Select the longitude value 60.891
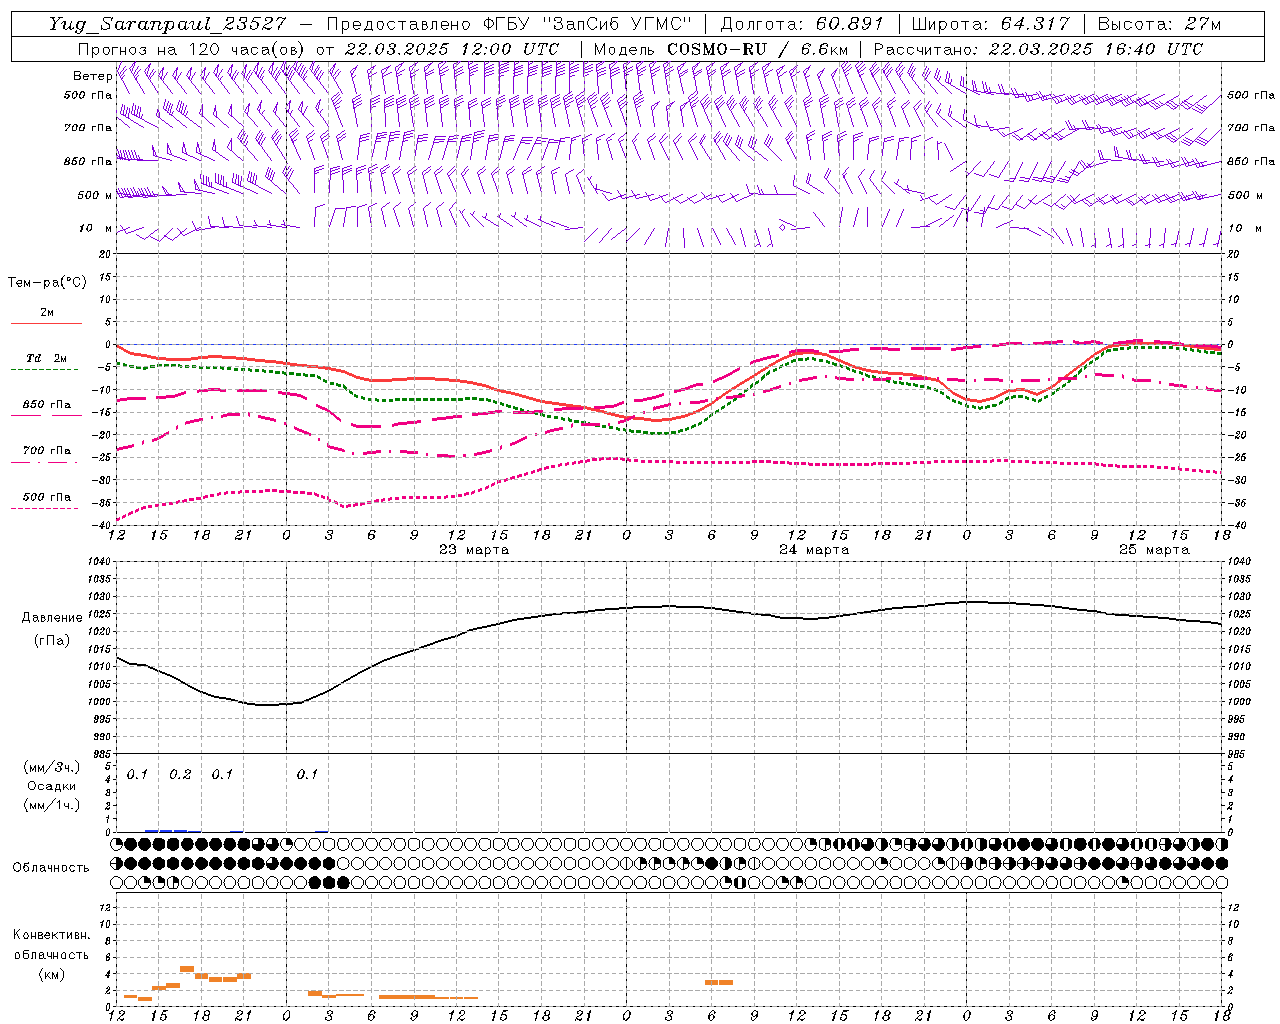 [x=849, y=23]
